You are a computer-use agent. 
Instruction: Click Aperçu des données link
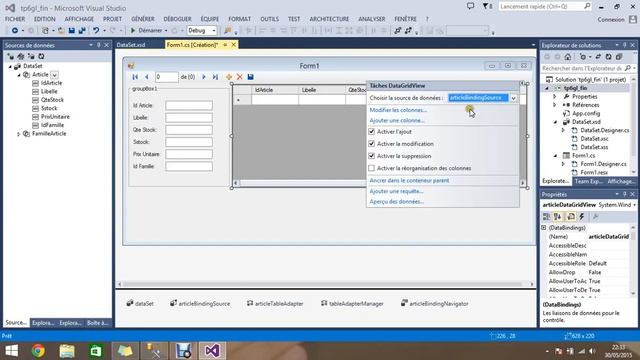pos(397,202)
